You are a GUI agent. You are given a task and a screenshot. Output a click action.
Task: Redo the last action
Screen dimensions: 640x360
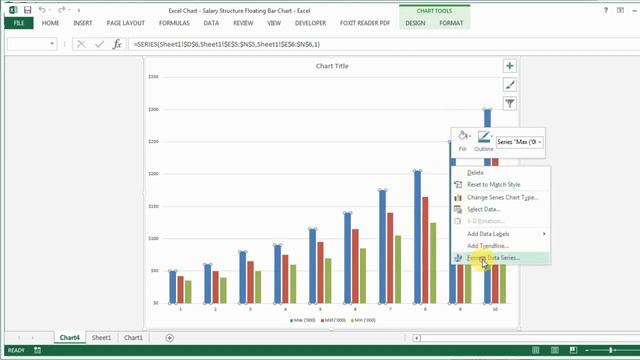62,9
